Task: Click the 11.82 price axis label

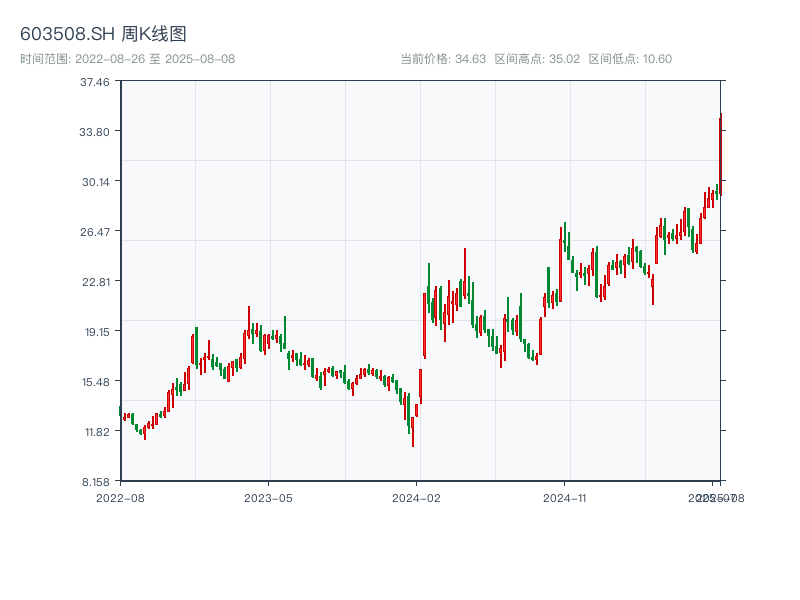Action: point(94,432)
